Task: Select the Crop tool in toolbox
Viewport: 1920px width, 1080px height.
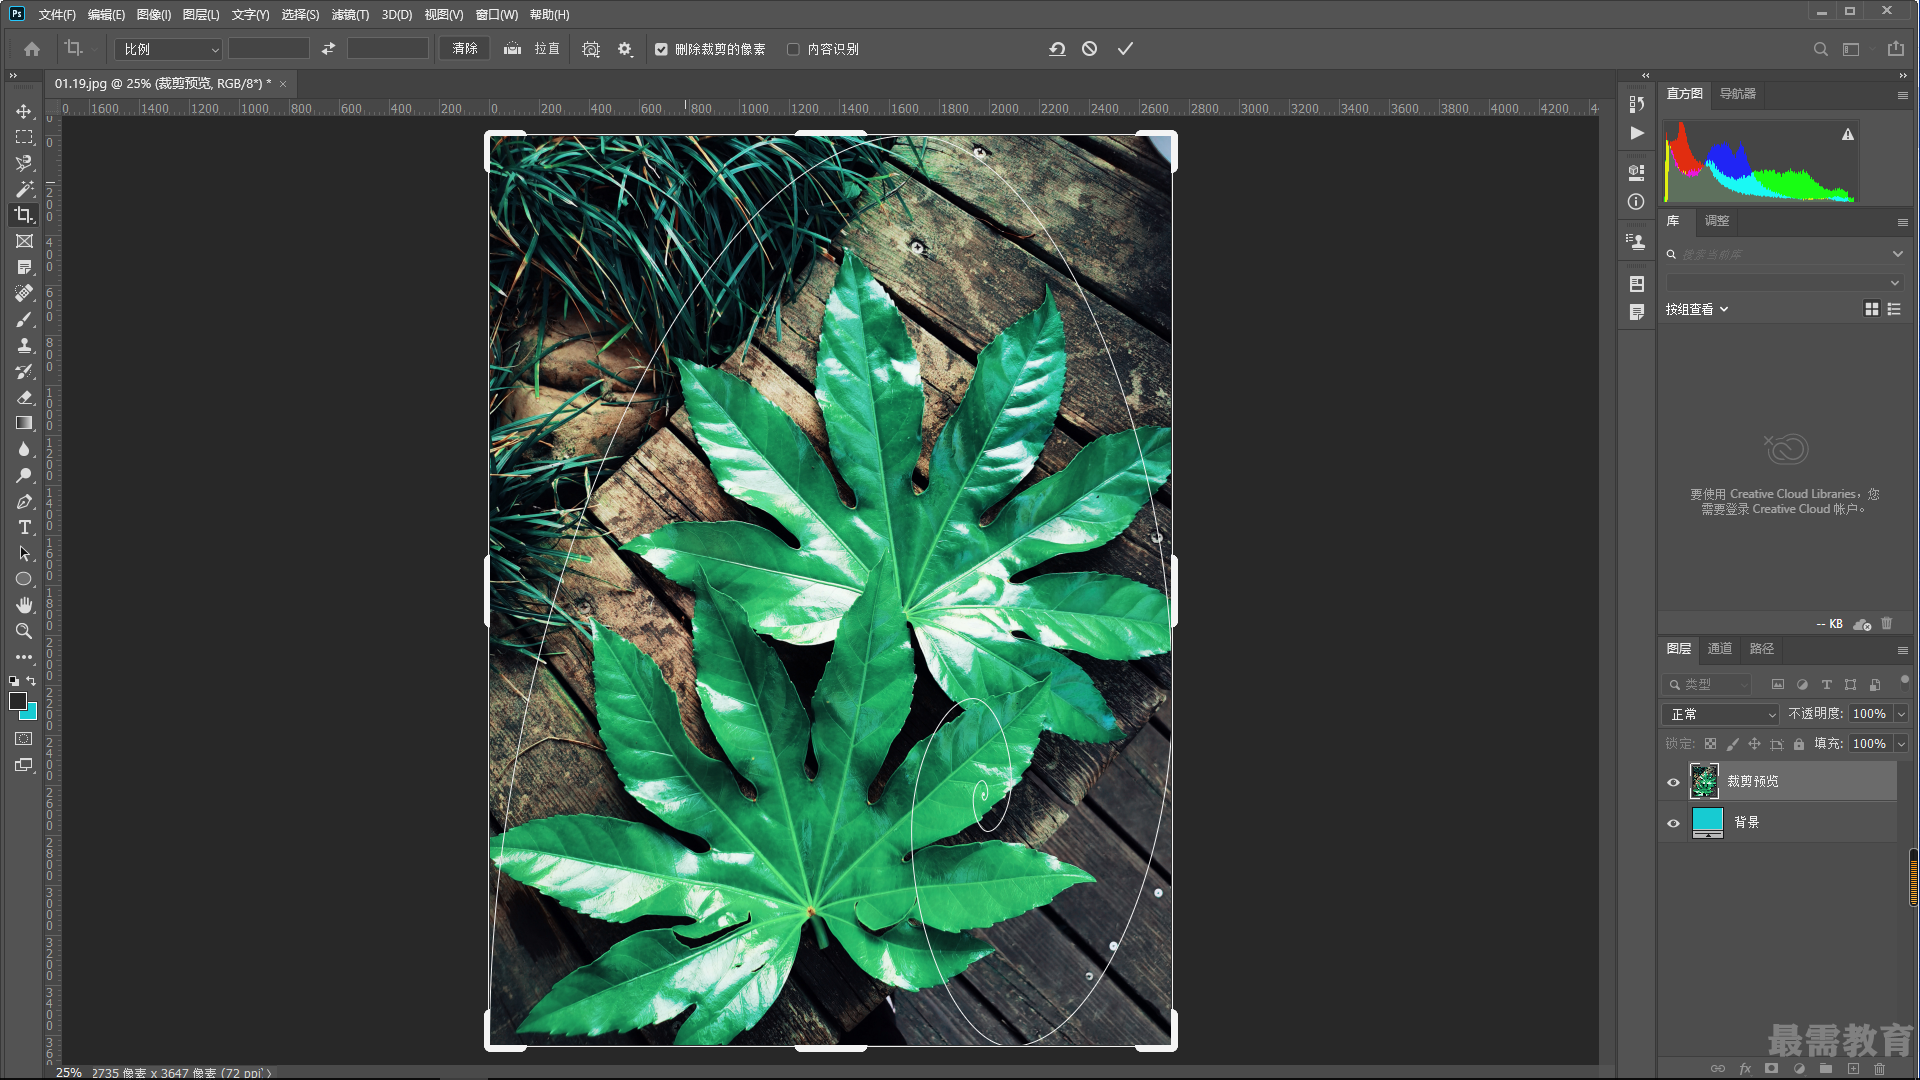Action: [24, 215]
